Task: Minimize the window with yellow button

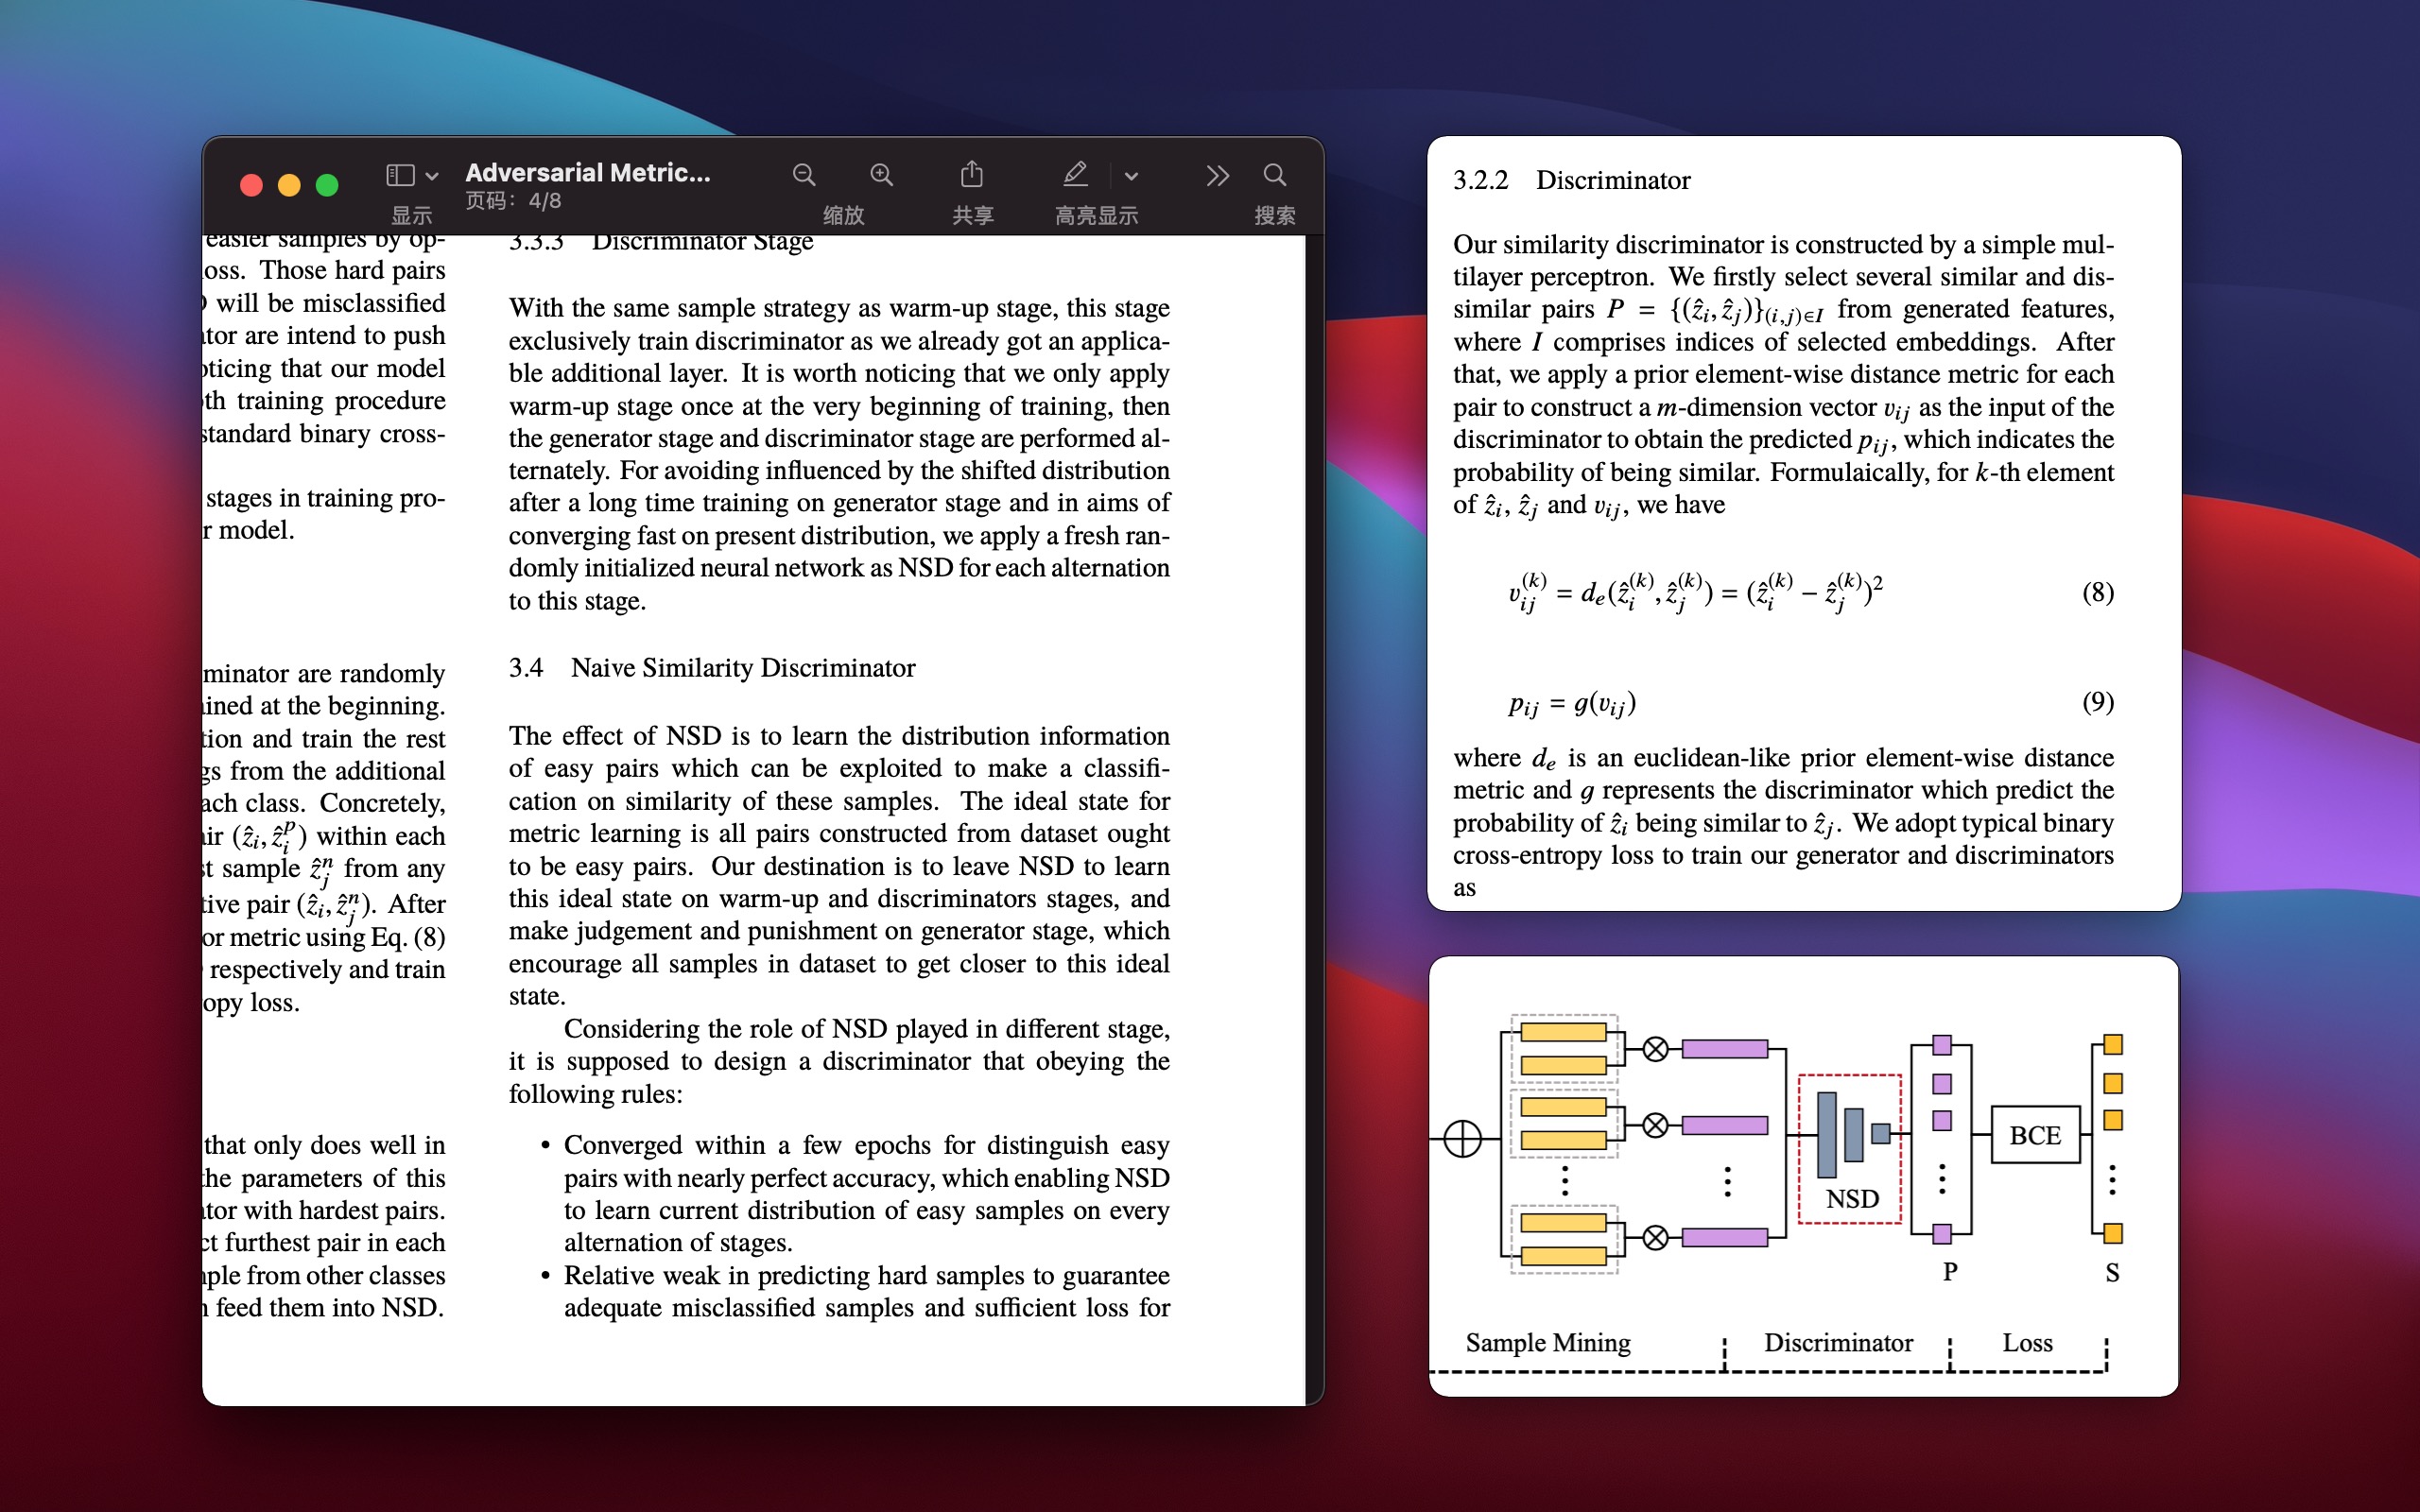Action: 289,185
